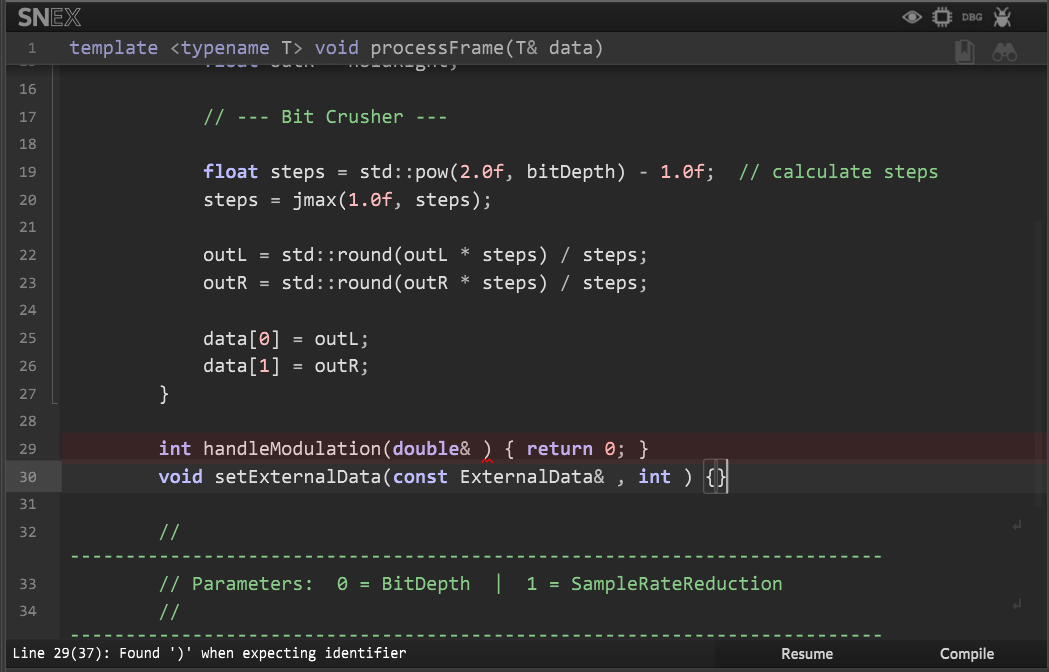Click the CPU chip optimization icon
Image resolution: width=1049 pixels, height=672 pixels.
[941, 17]
